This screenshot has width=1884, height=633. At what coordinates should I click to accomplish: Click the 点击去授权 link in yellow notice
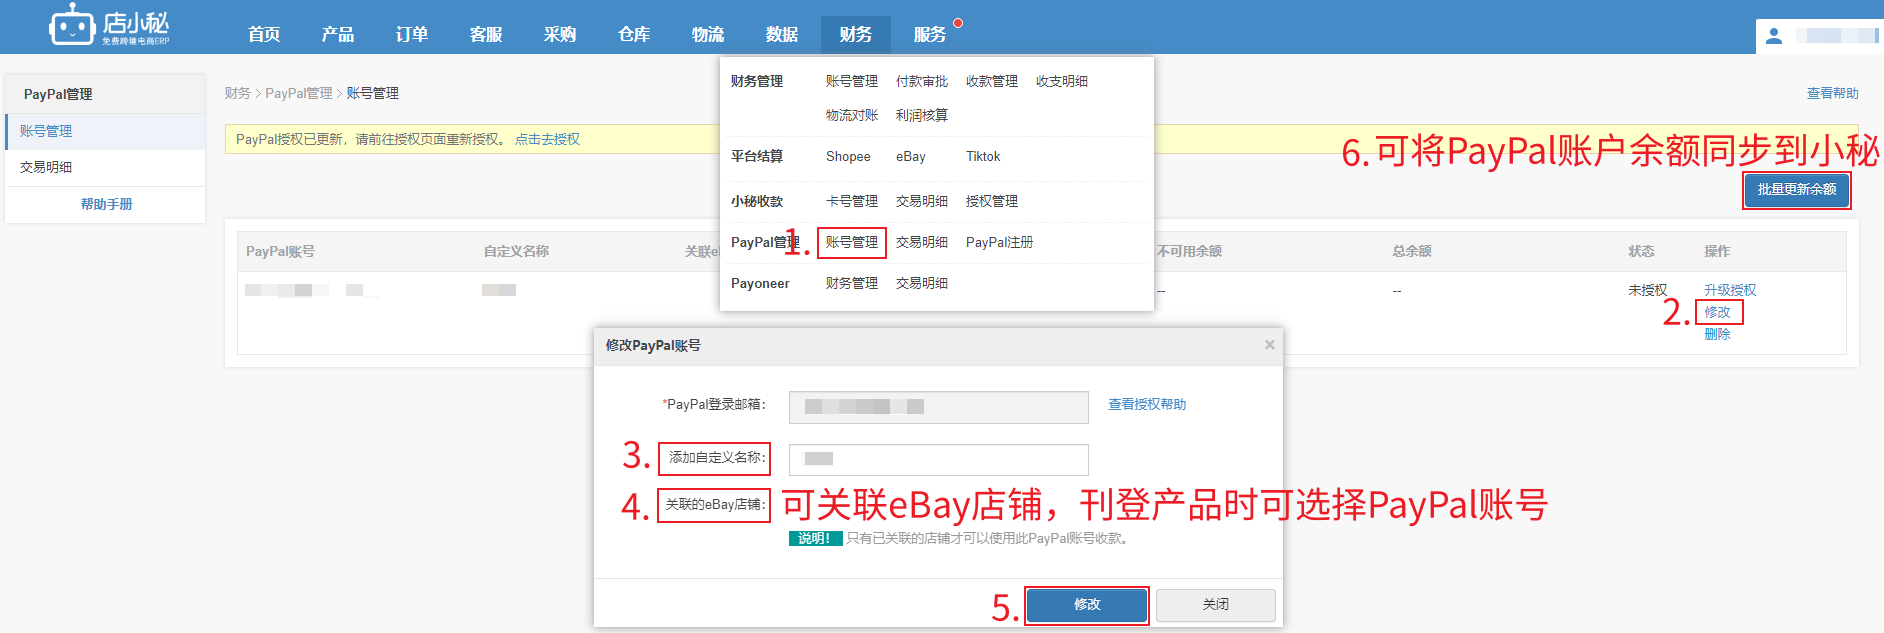point(547,139)
